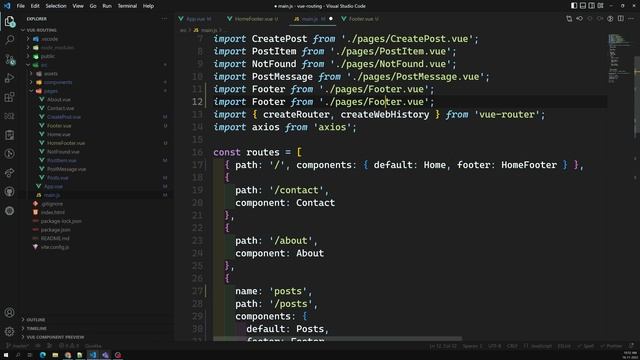
Task: Collapse the pages folder
Action: tap(50, 91)
